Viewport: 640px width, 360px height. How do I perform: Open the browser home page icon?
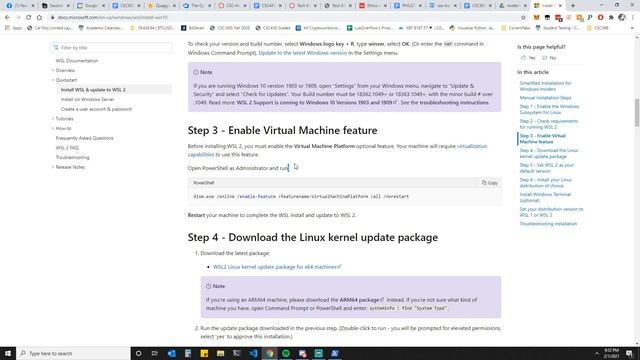click(x=39, y=18)
